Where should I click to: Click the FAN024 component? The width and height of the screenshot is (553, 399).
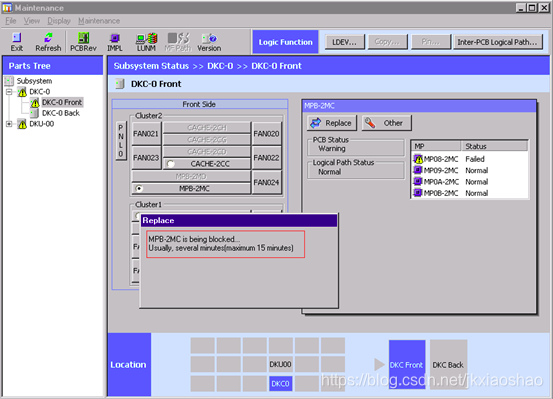[x=266, y=182]
